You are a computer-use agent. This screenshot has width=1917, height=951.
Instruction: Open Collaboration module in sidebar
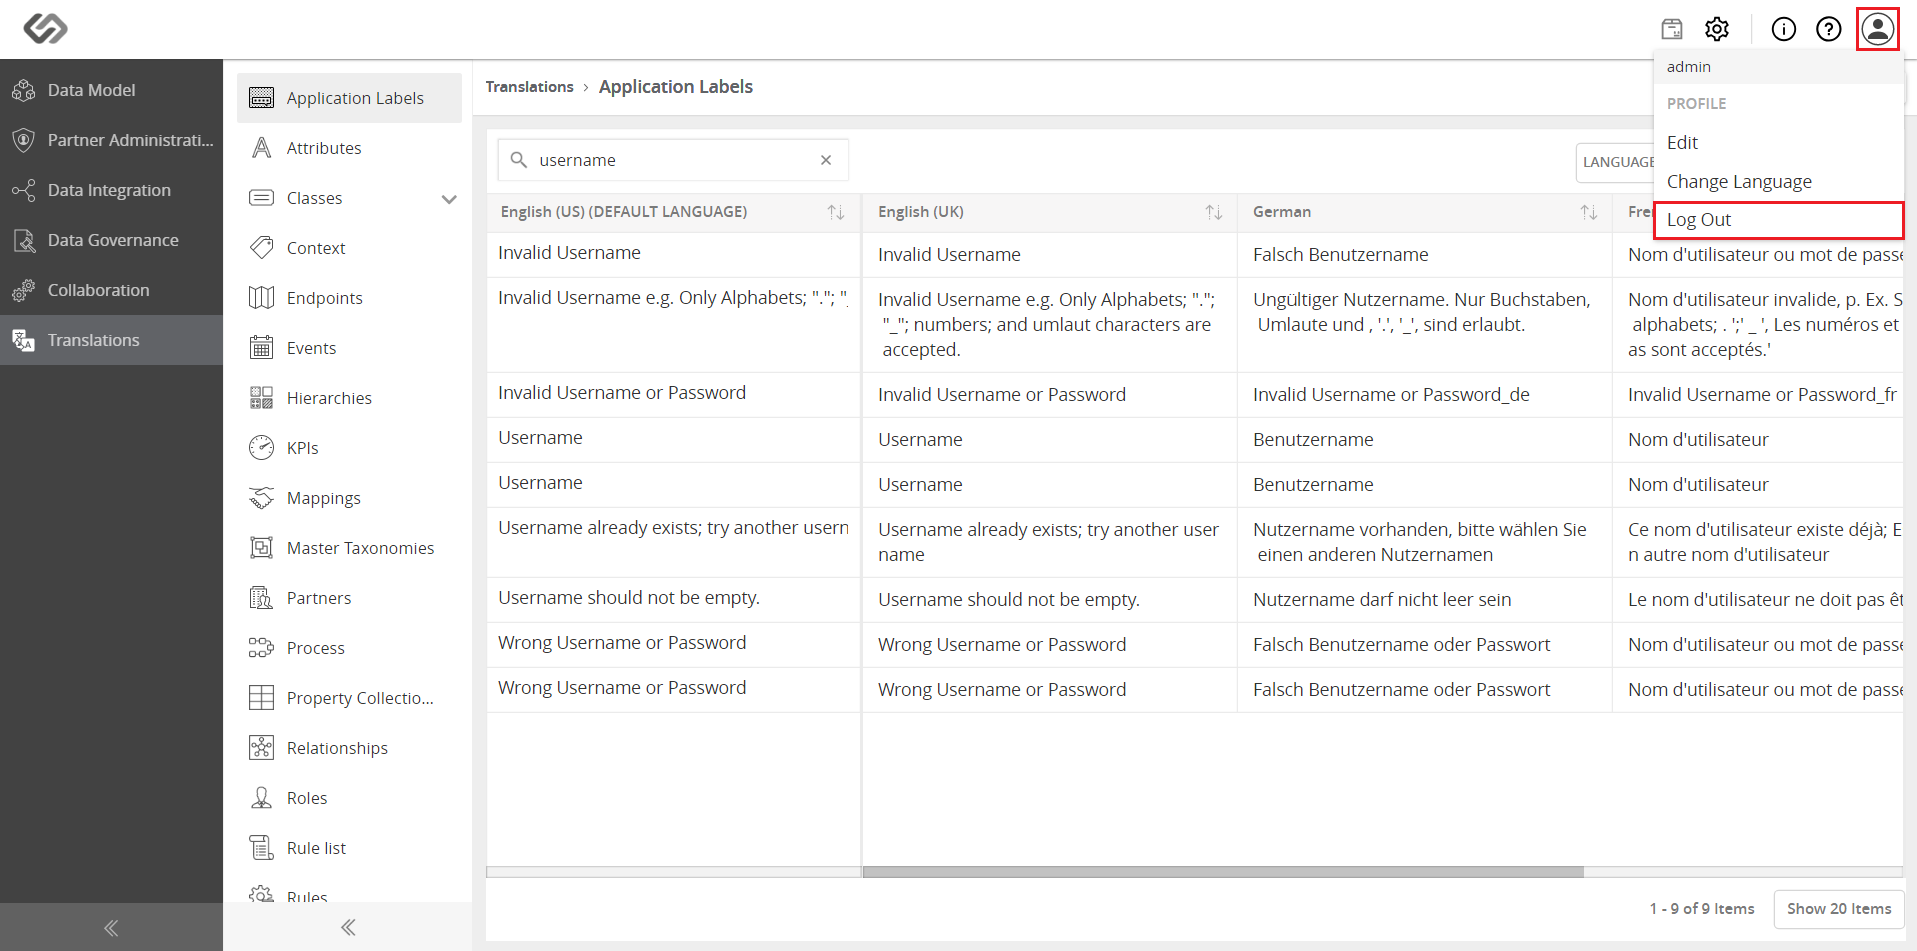(111, 290)
